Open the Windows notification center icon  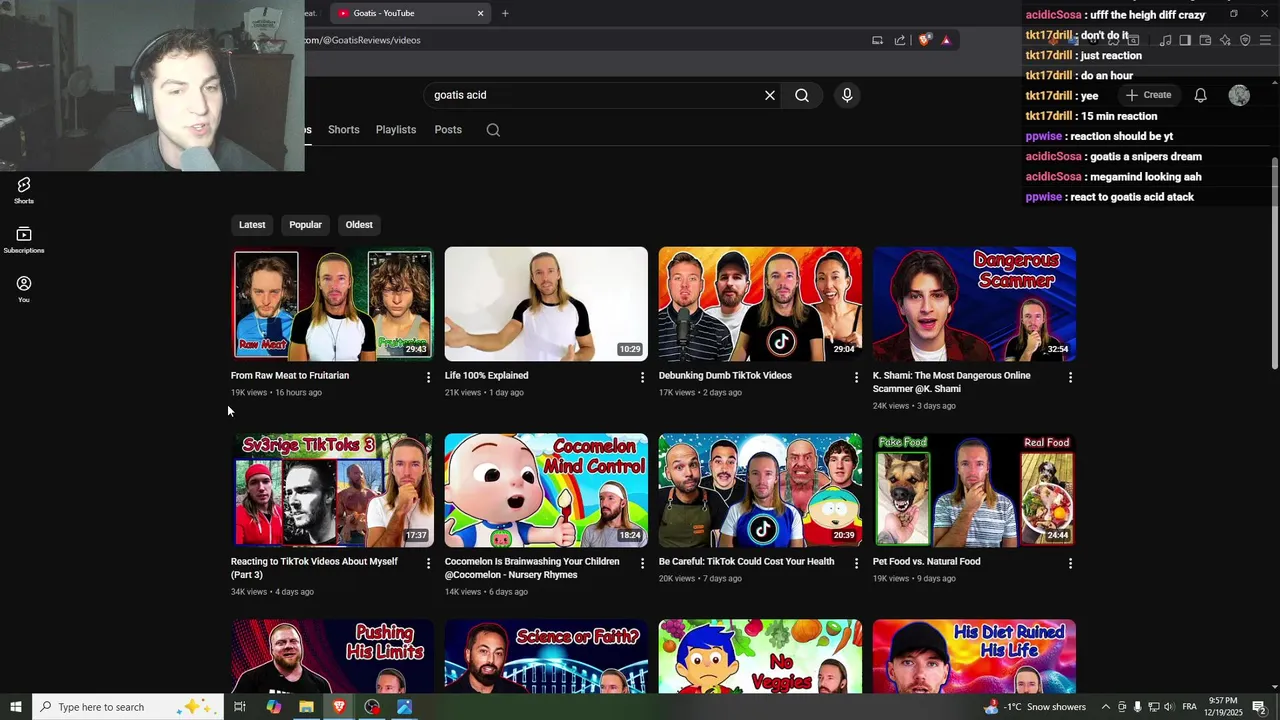pos(1260,707)
